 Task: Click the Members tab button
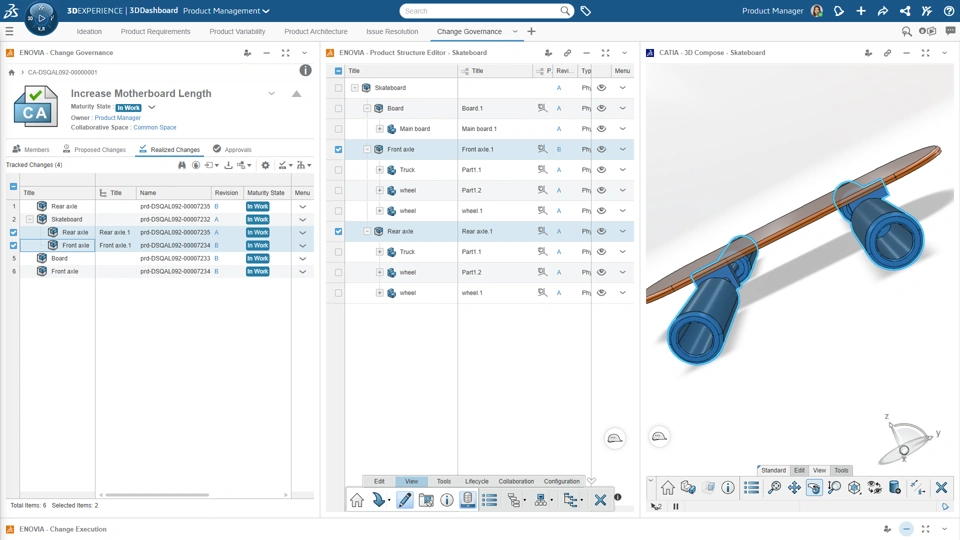[x=31, y=149]
